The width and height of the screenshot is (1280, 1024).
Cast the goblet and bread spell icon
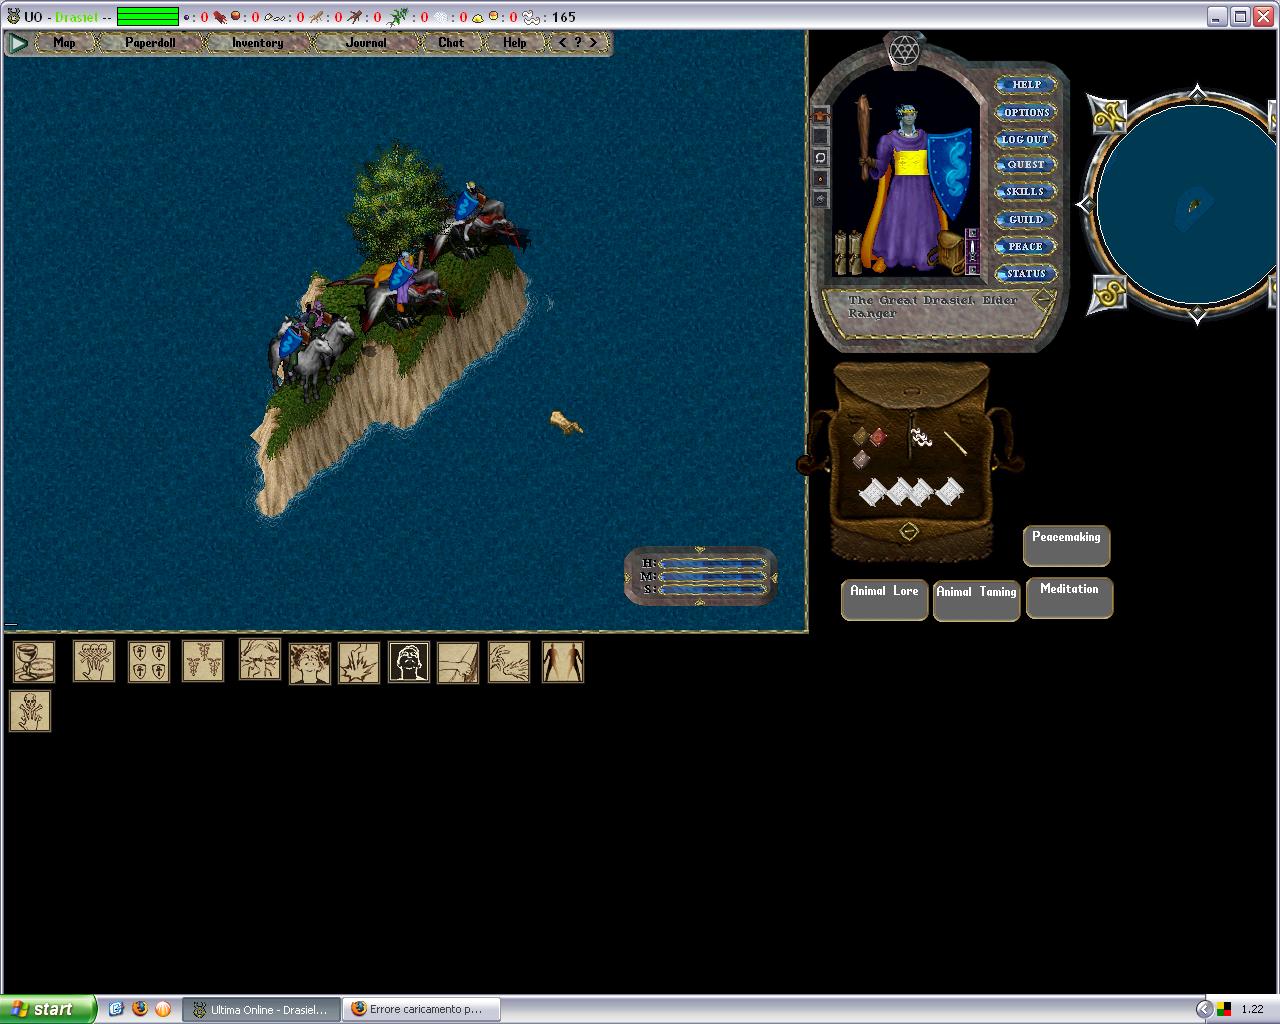click(33, 662)
